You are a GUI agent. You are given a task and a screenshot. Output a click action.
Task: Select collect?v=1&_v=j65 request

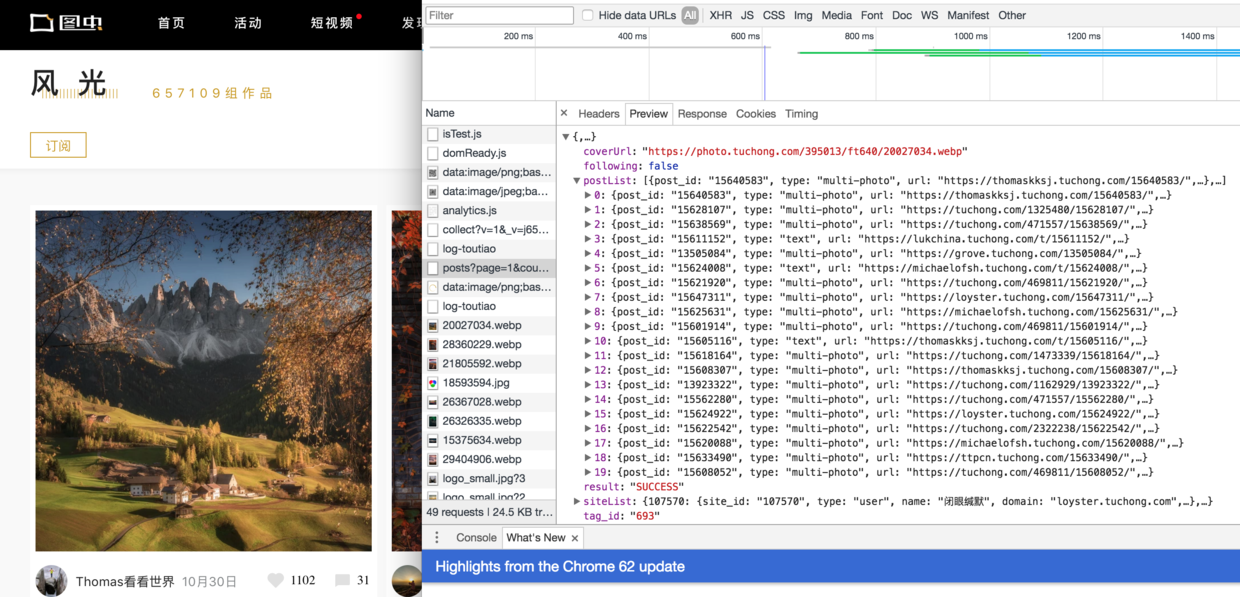pos(489,230)
